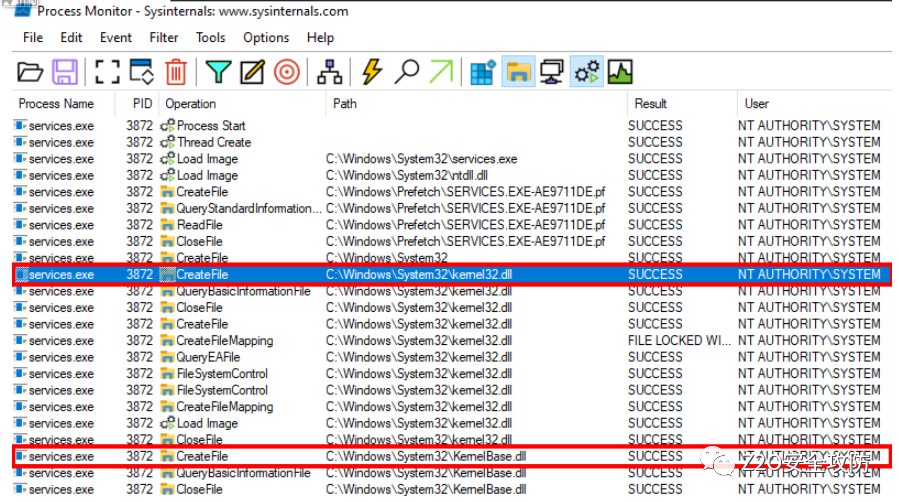Viewport: 899px width, 502px height.
Task: Select the ReadFile row for SERVICES.EXE-AE9711DE.pf
Action: click(x=452, y=225)
